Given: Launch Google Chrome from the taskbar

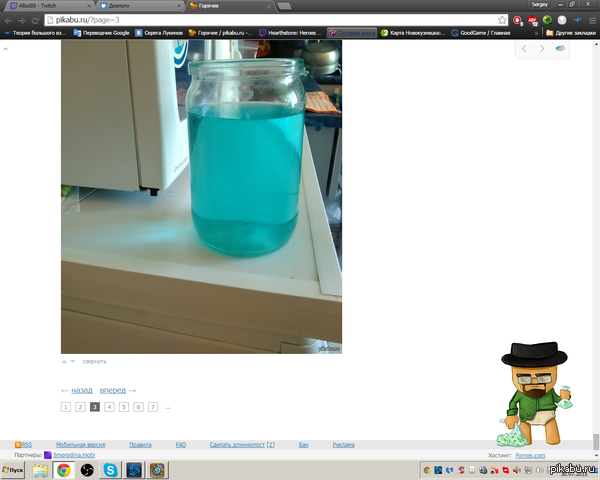Looking at the screenshot, I should [x=63, y=469].
